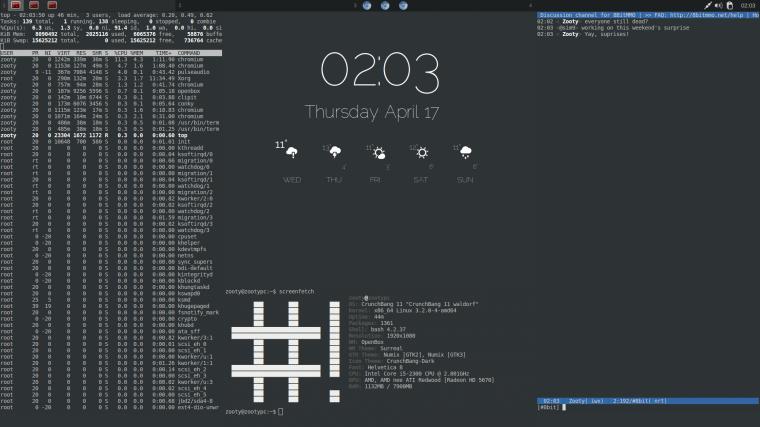This screenshot has height=427, width=760.
Task: Click the %CPU column header in top
Action: point(120,53)
